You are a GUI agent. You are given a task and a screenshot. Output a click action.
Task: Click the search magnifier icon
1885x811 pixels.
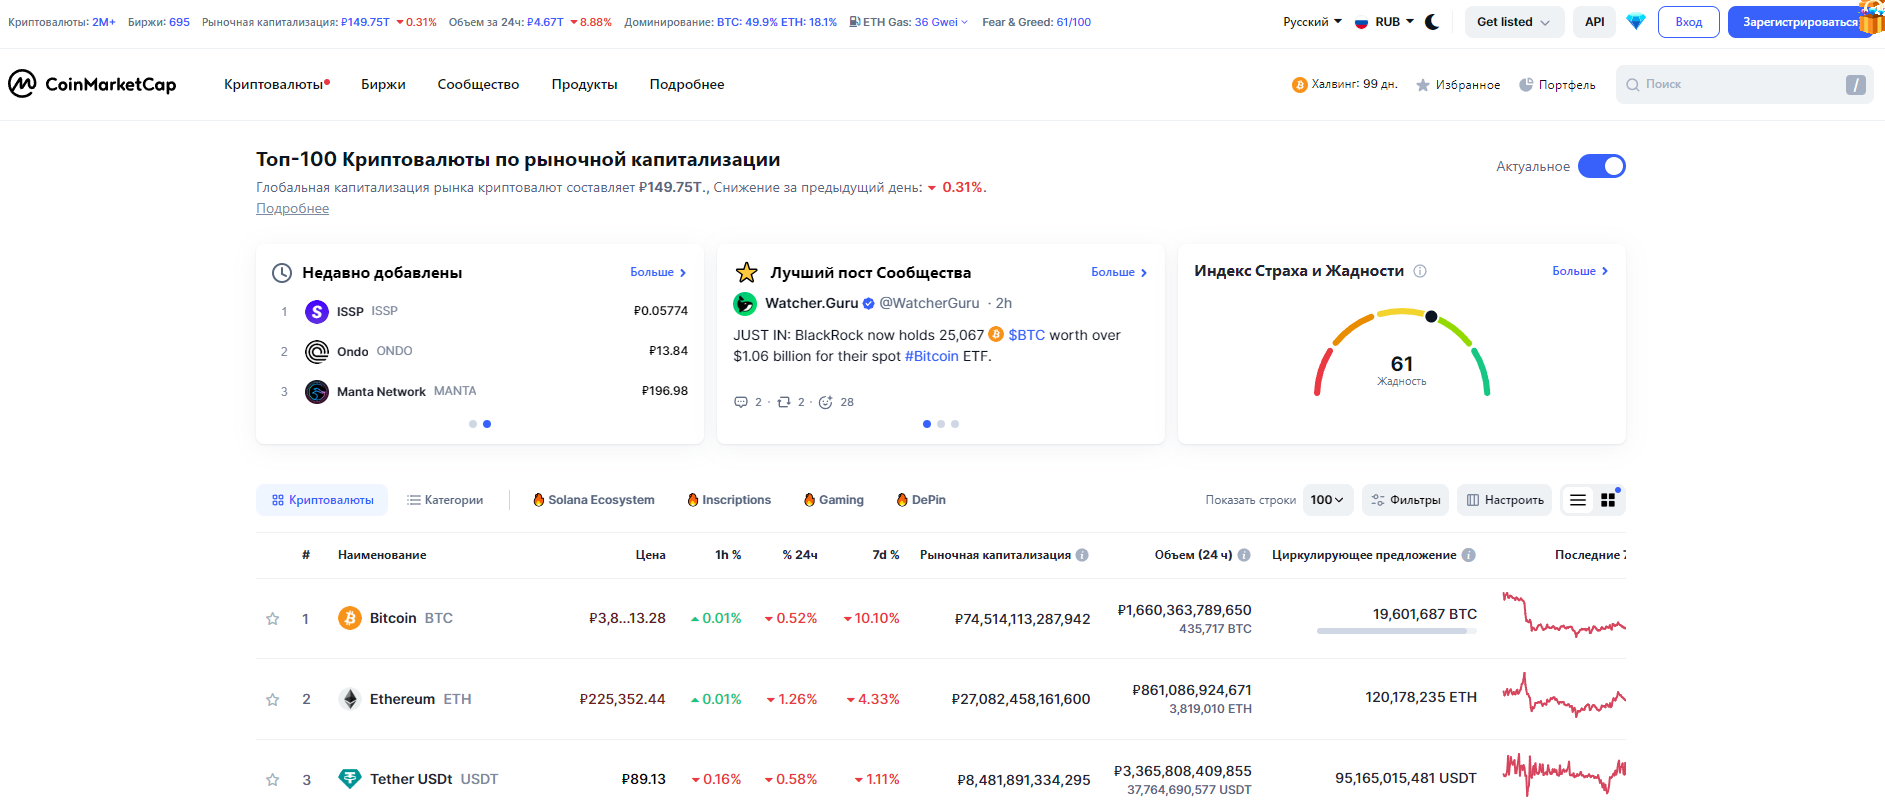tap(1633, 85)
